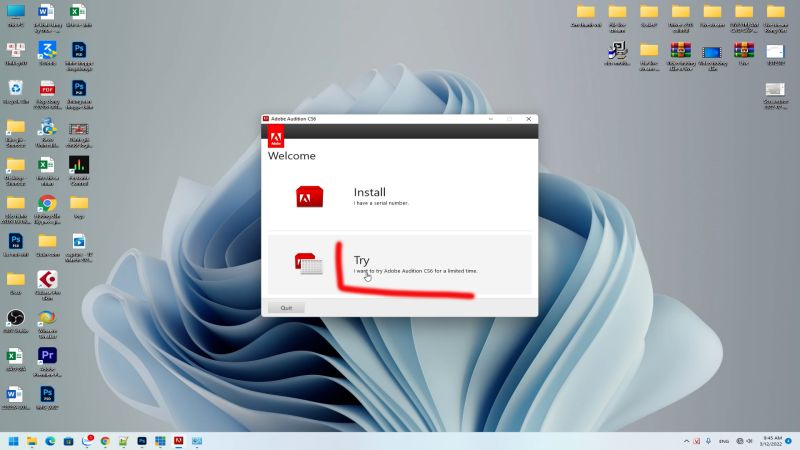Open the Windows Start menu
800x450 pixels.
(x=14, y=440)
